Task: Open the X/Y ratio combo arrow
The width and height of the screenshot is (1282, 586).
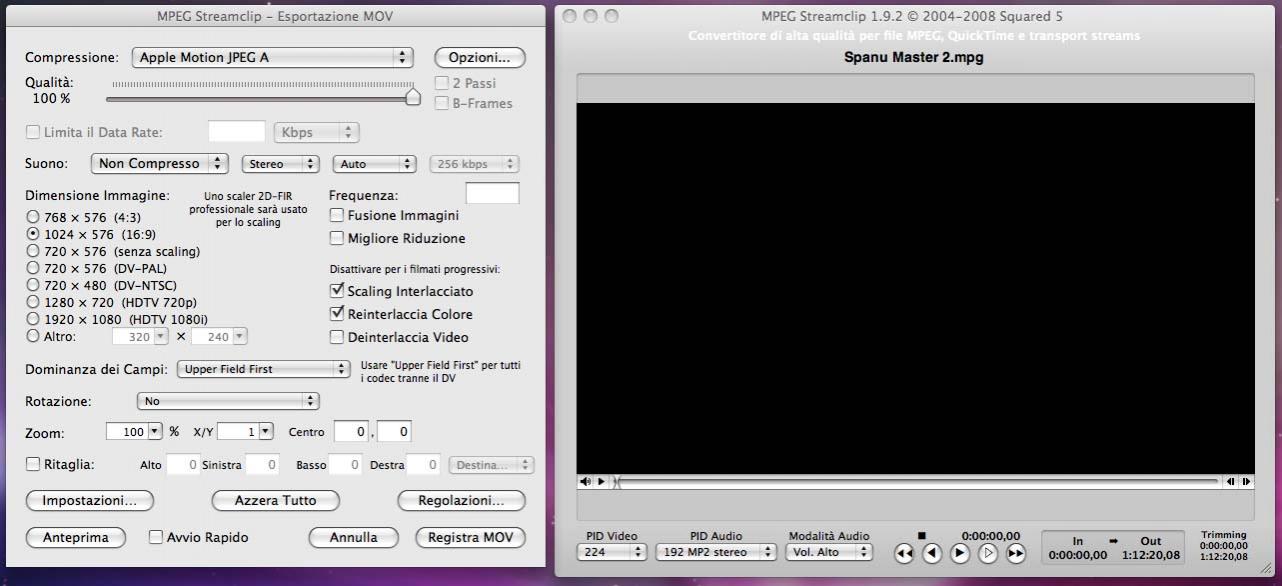Action: [265, 432]
